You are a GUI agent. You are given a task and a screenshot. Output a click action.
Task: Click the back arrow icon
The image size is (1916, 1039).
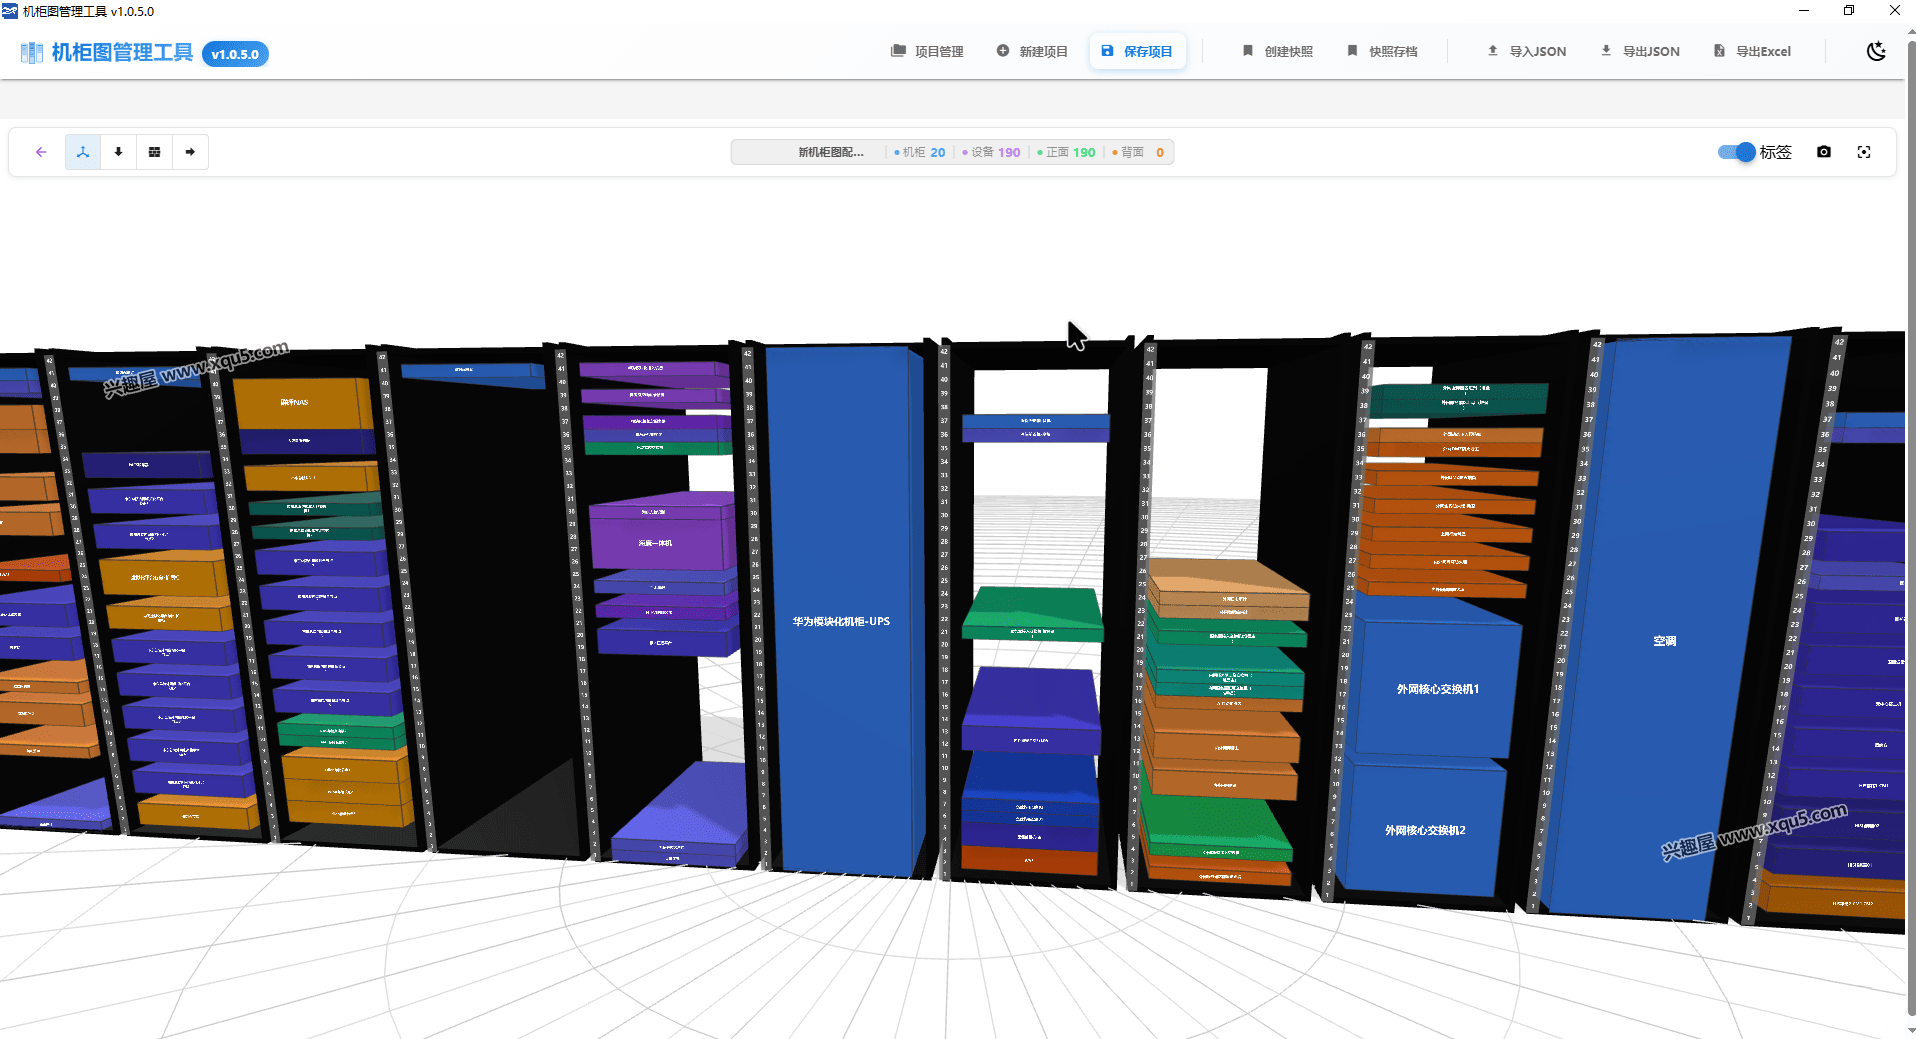pyautogui.click(x=41, y=152)
